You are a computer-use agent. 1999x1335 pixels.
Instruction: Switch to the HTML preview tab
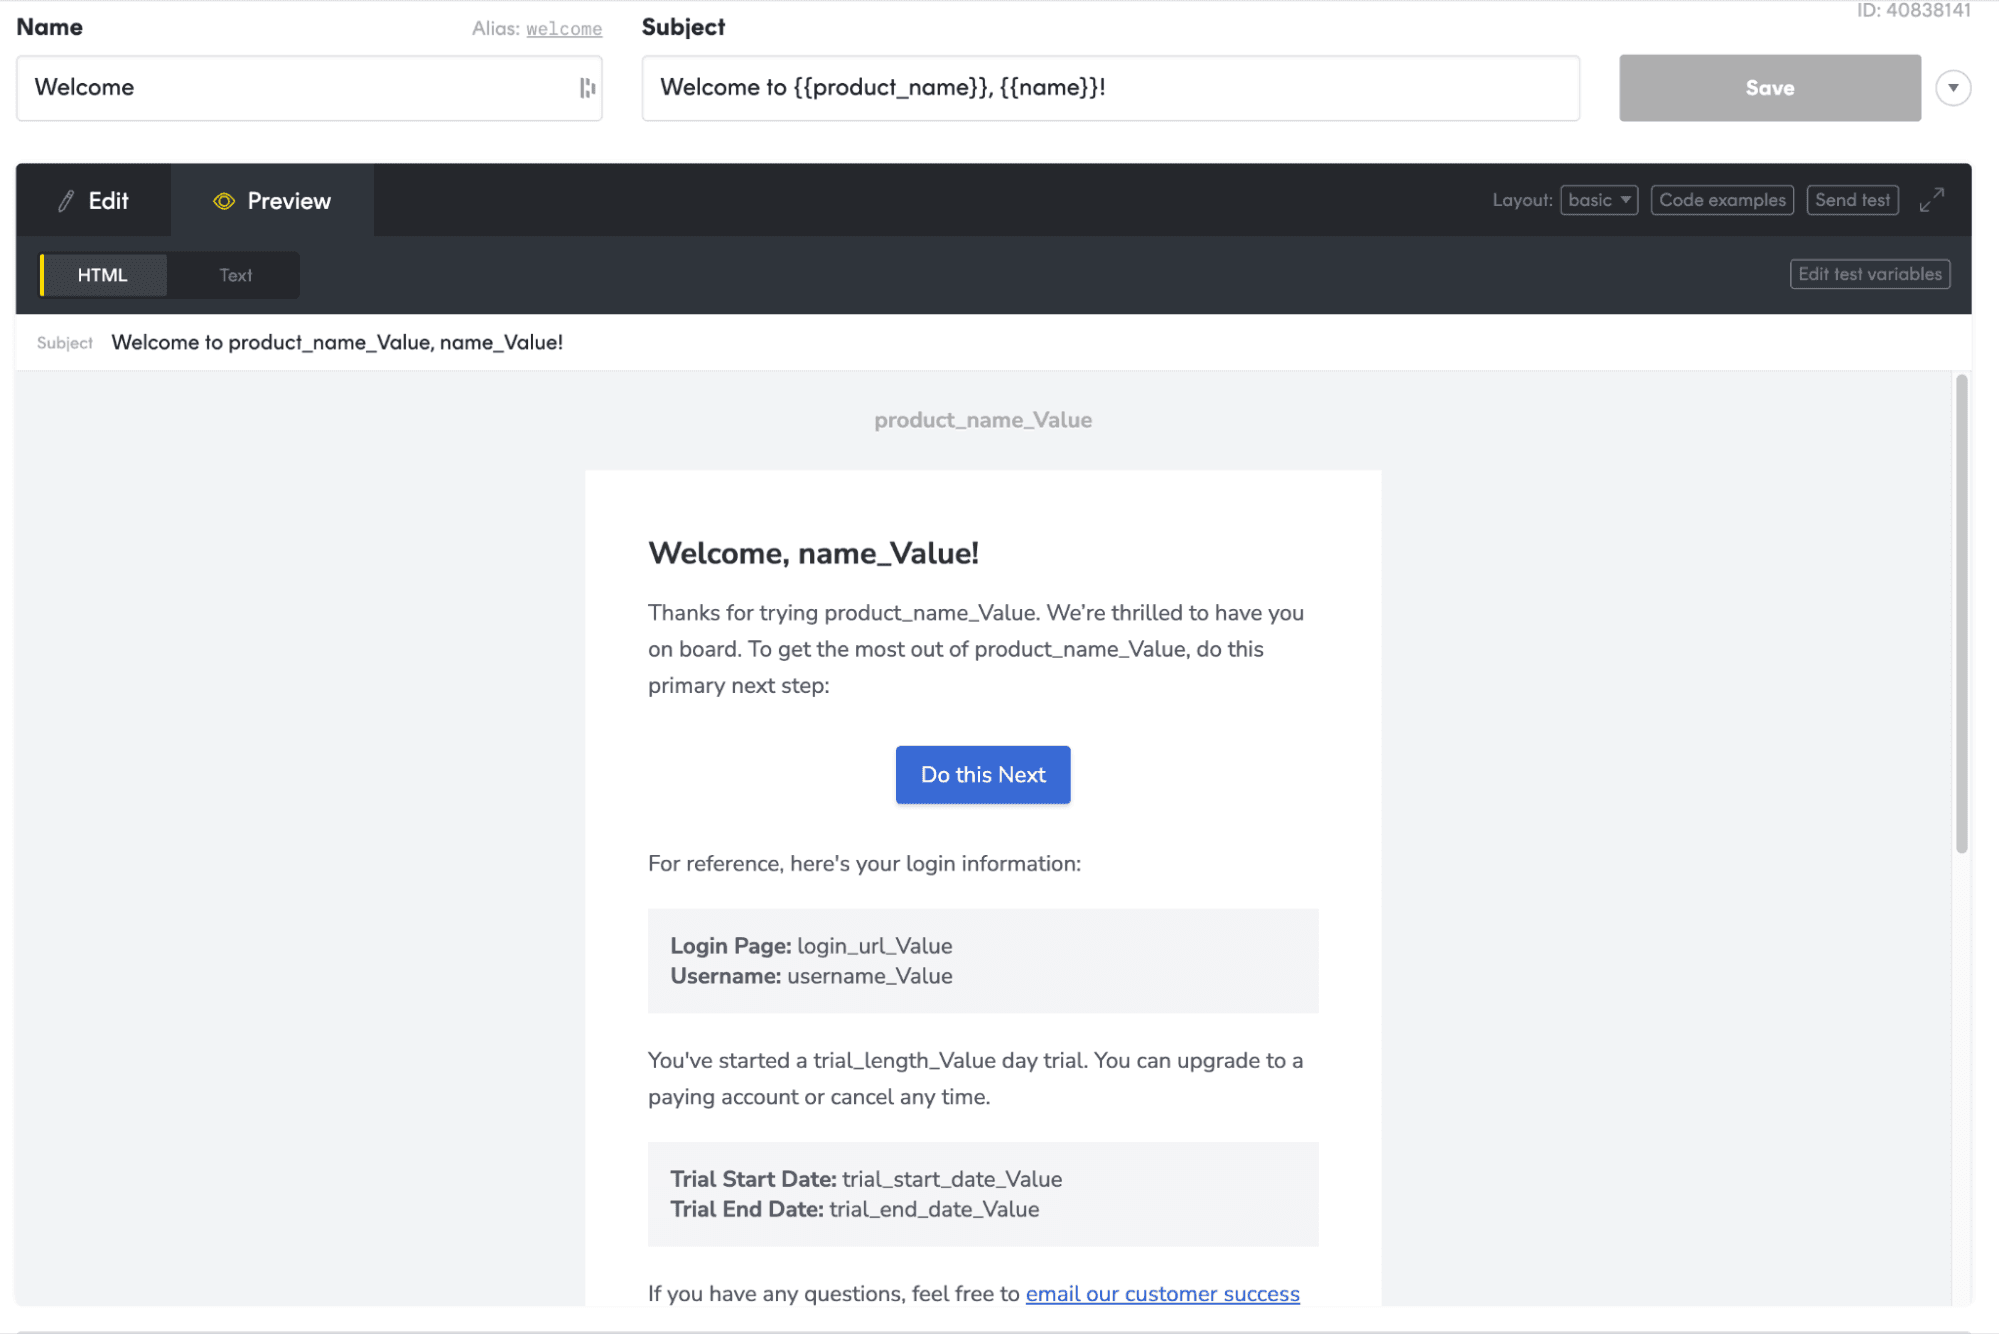point(101,275)
